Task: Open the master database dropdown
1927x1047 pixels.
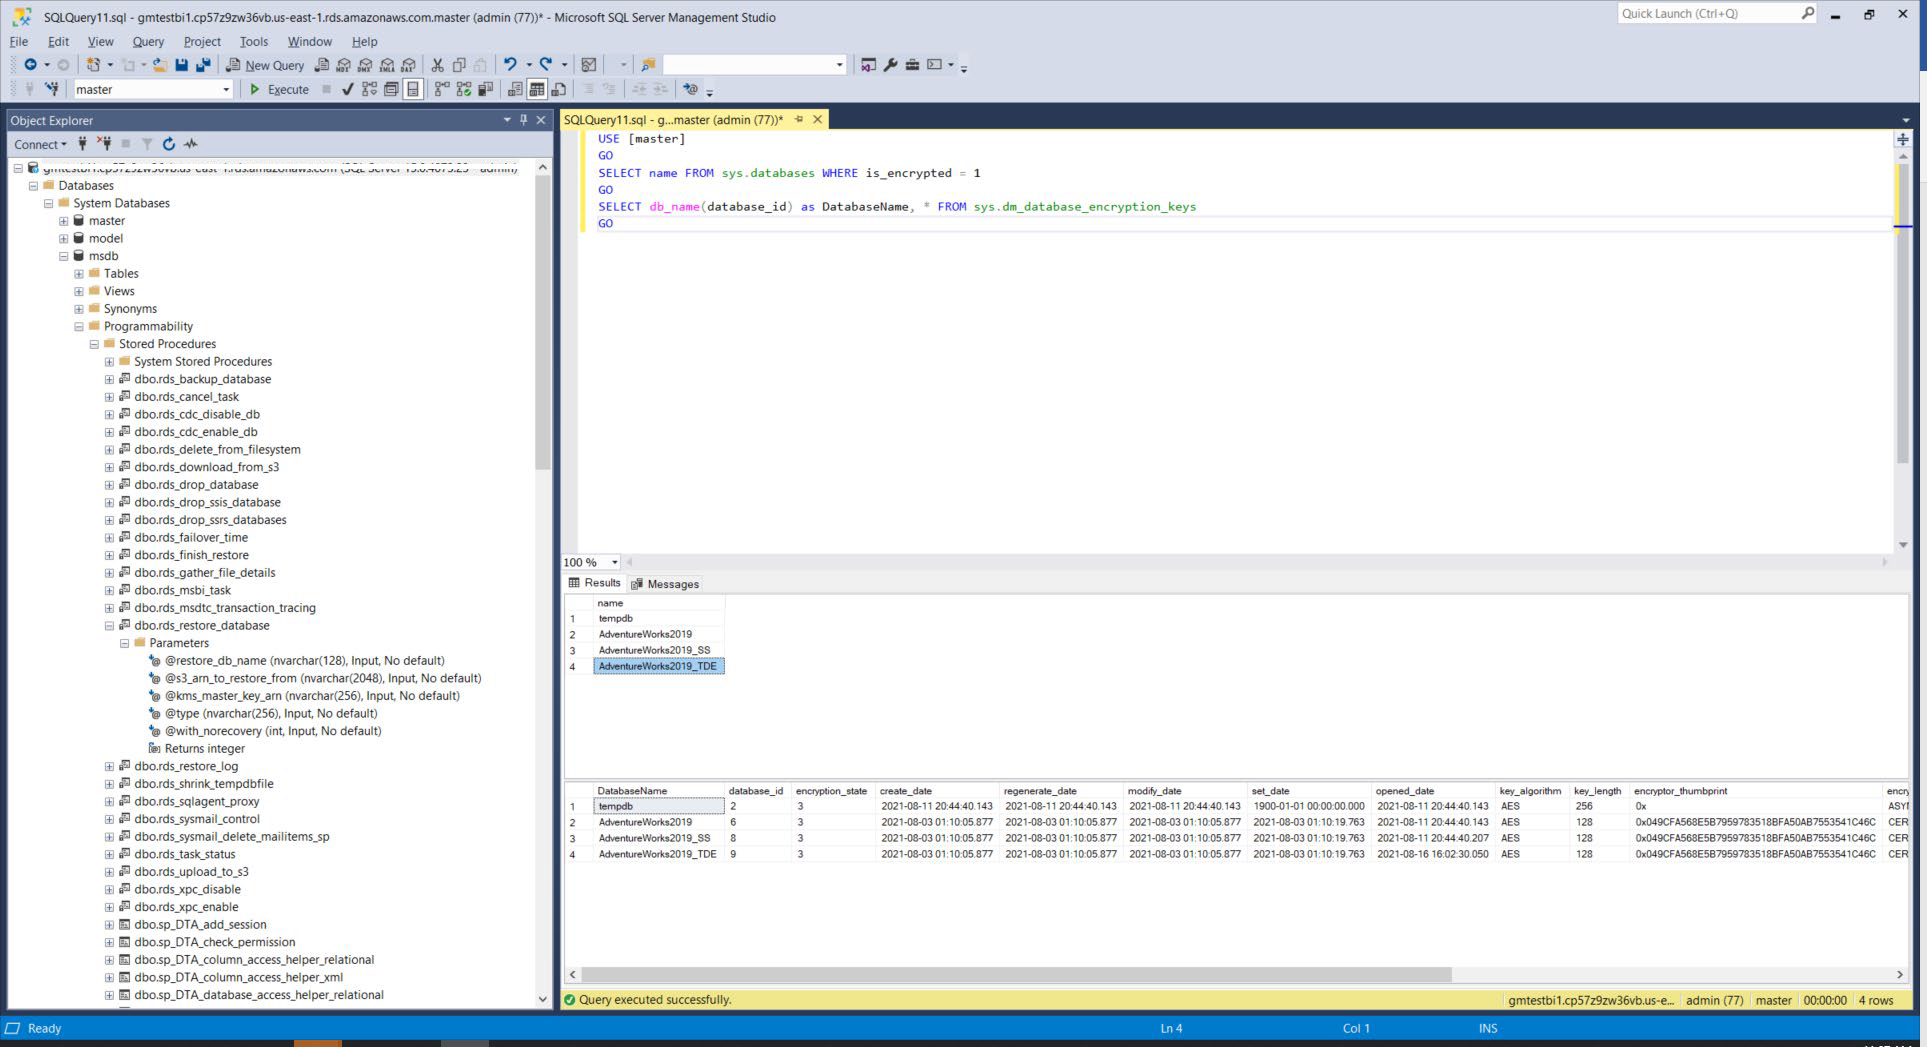Action: click(x=226, y=90)
